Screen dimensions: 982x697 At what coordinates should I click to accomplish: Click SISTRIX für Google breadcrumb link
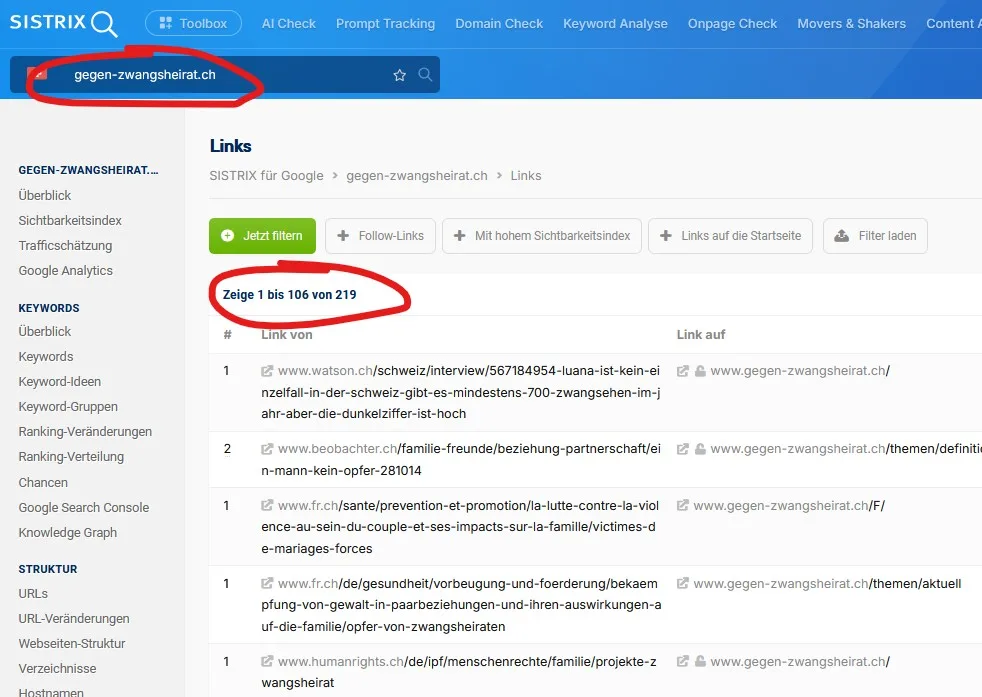266,175
